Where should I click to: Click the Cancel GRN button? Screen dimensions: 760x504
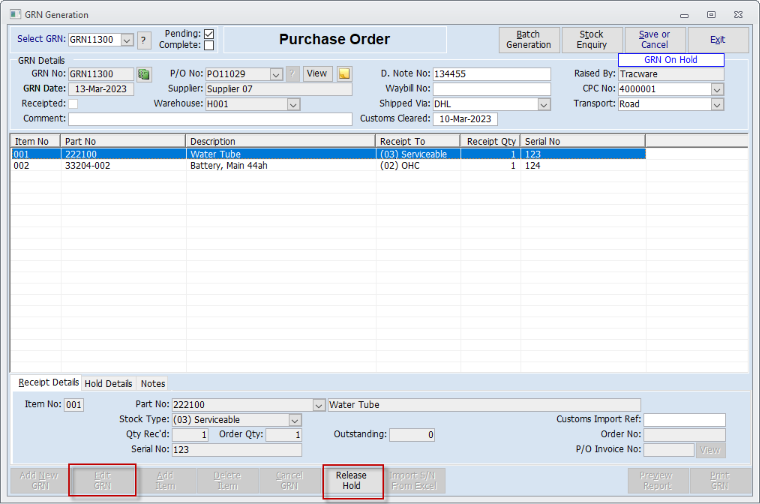click(289, 481)
